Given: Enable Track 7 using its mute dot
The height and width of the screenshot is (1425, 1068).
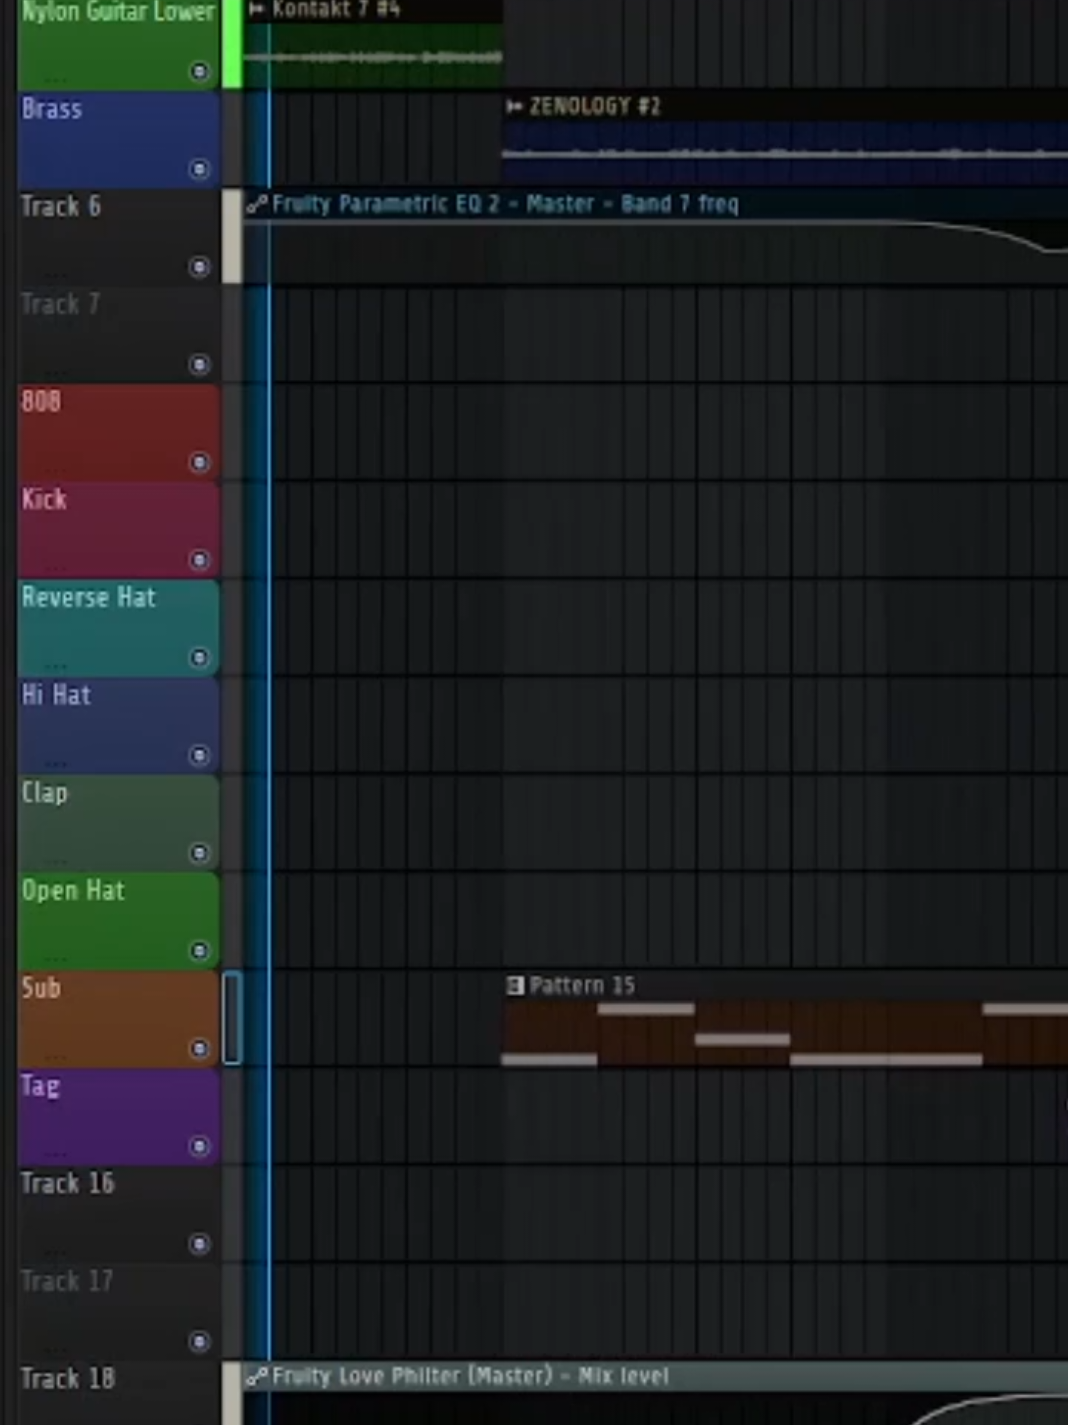Looking at the screenshot, I should pos(199,364).
